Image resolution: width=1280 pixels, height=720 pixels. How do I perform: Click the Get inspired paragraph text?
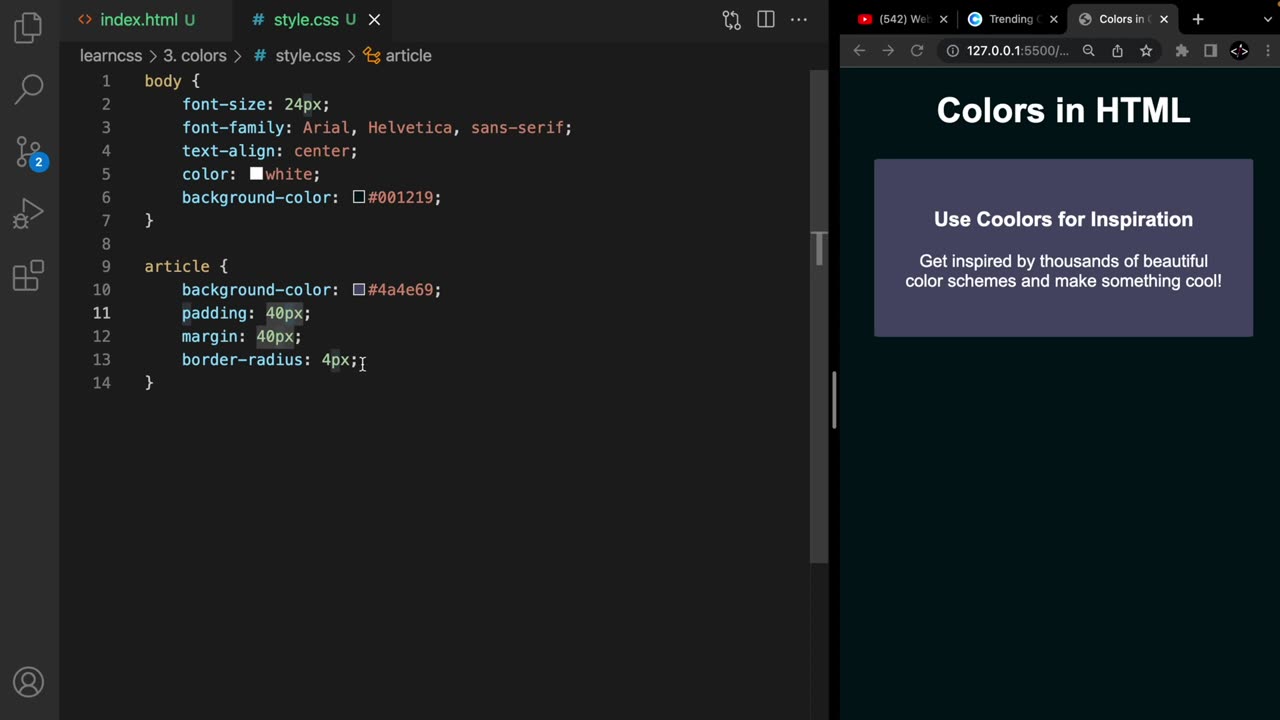pyautogui.click(x=1063, y=271)
